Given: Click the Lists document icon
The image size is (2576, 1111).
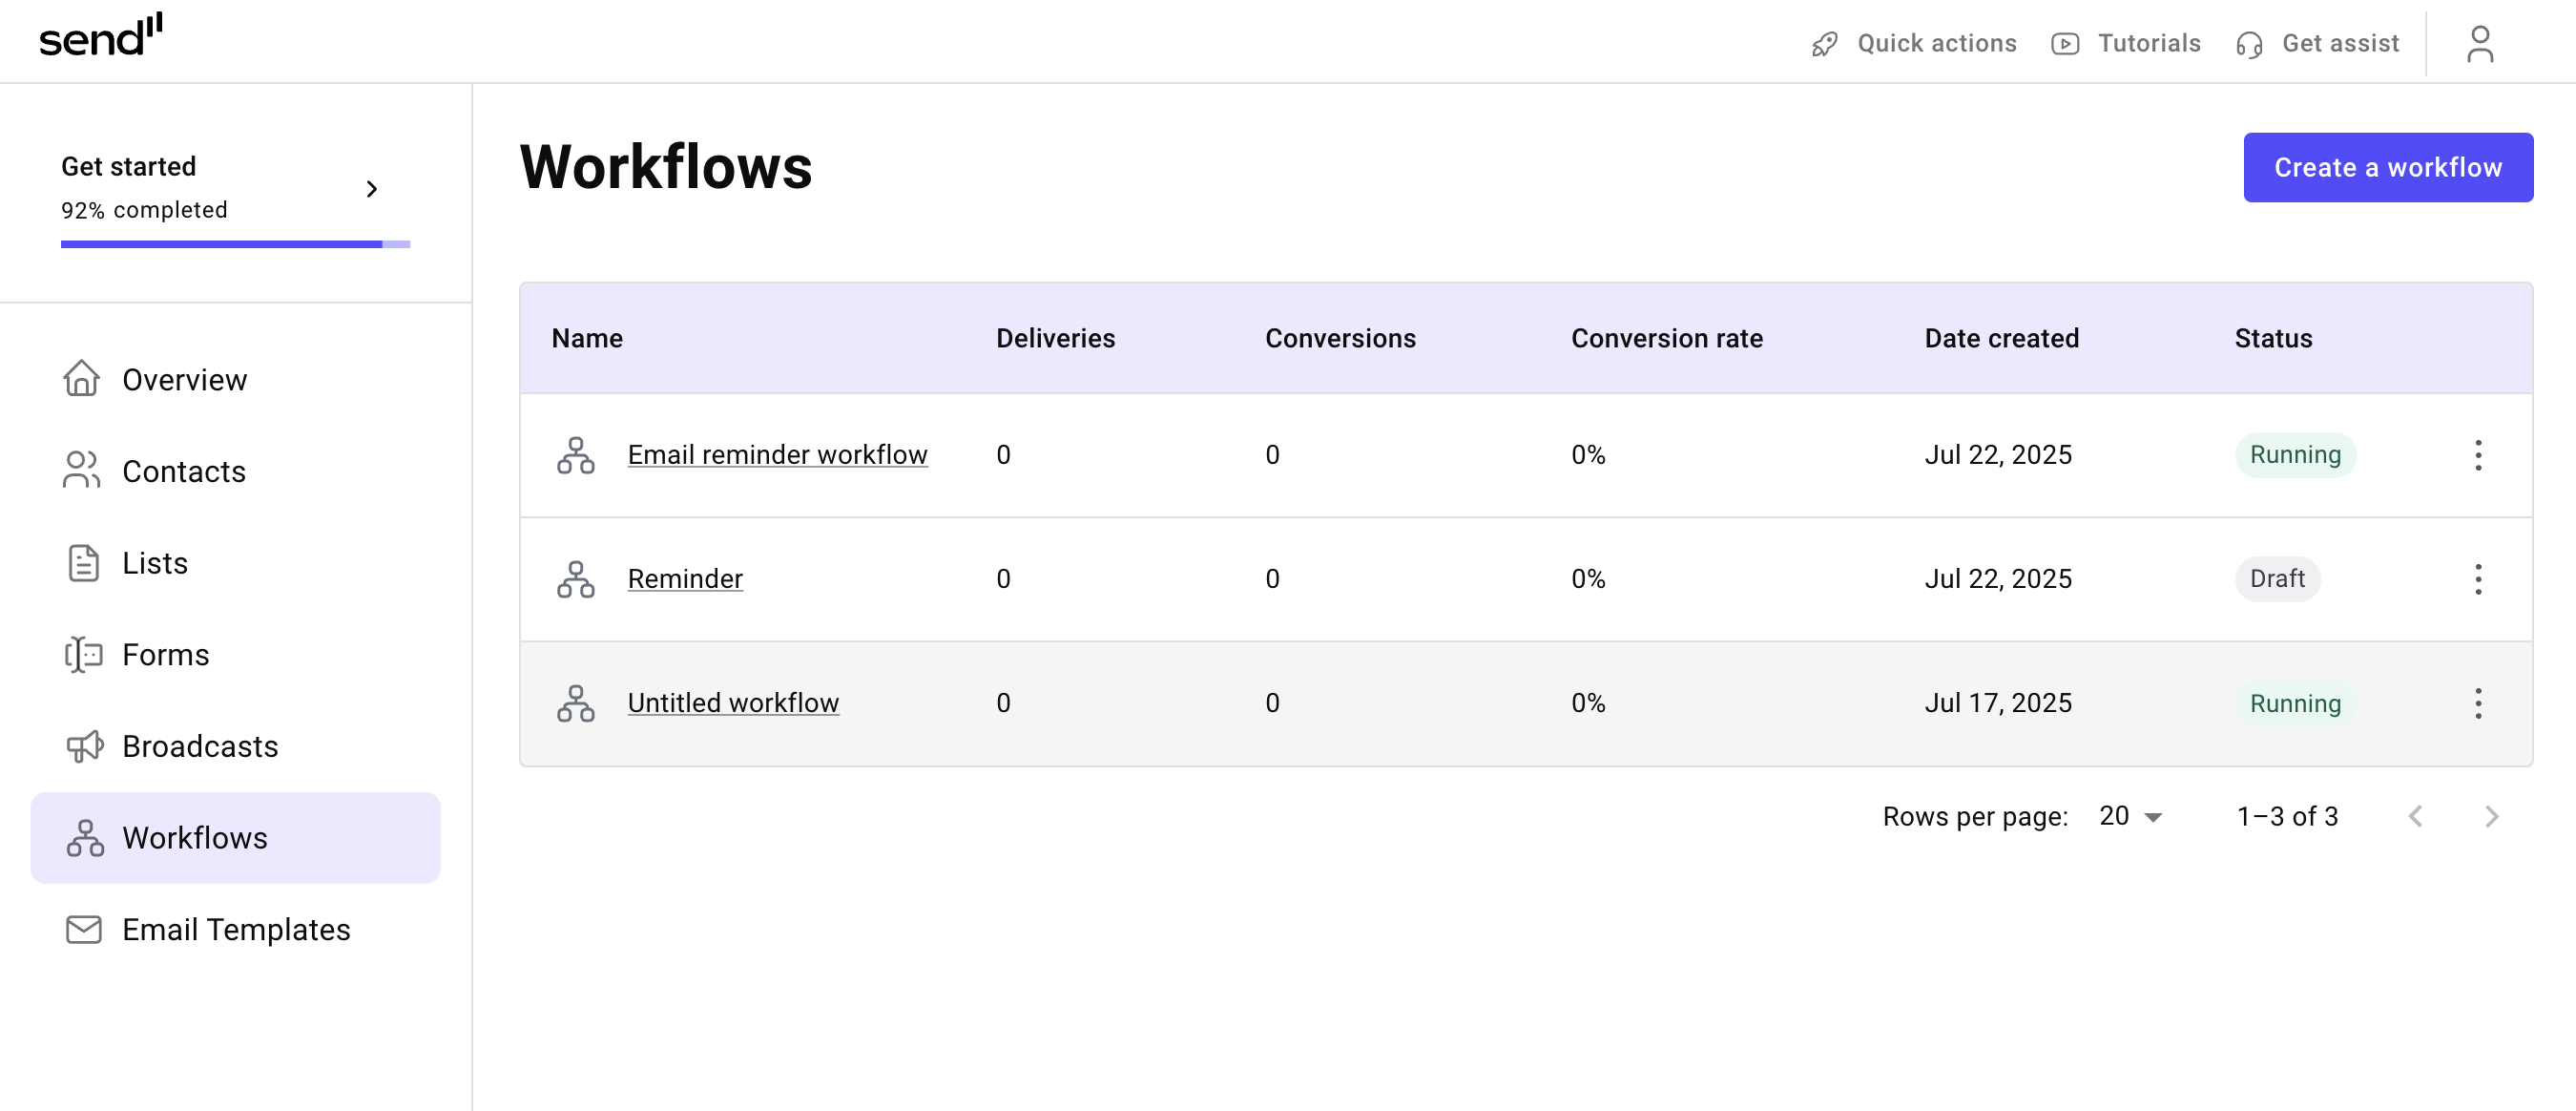Looking at the screenshot, I should (x=83, y=563).
